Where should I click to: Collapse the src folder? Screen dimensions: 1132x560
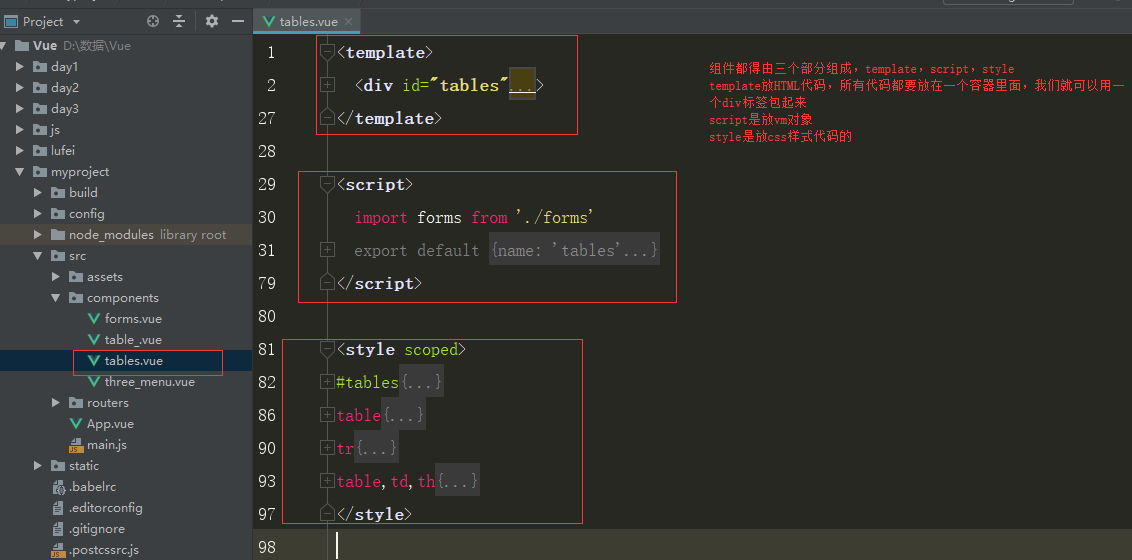[x=38, y=255]
